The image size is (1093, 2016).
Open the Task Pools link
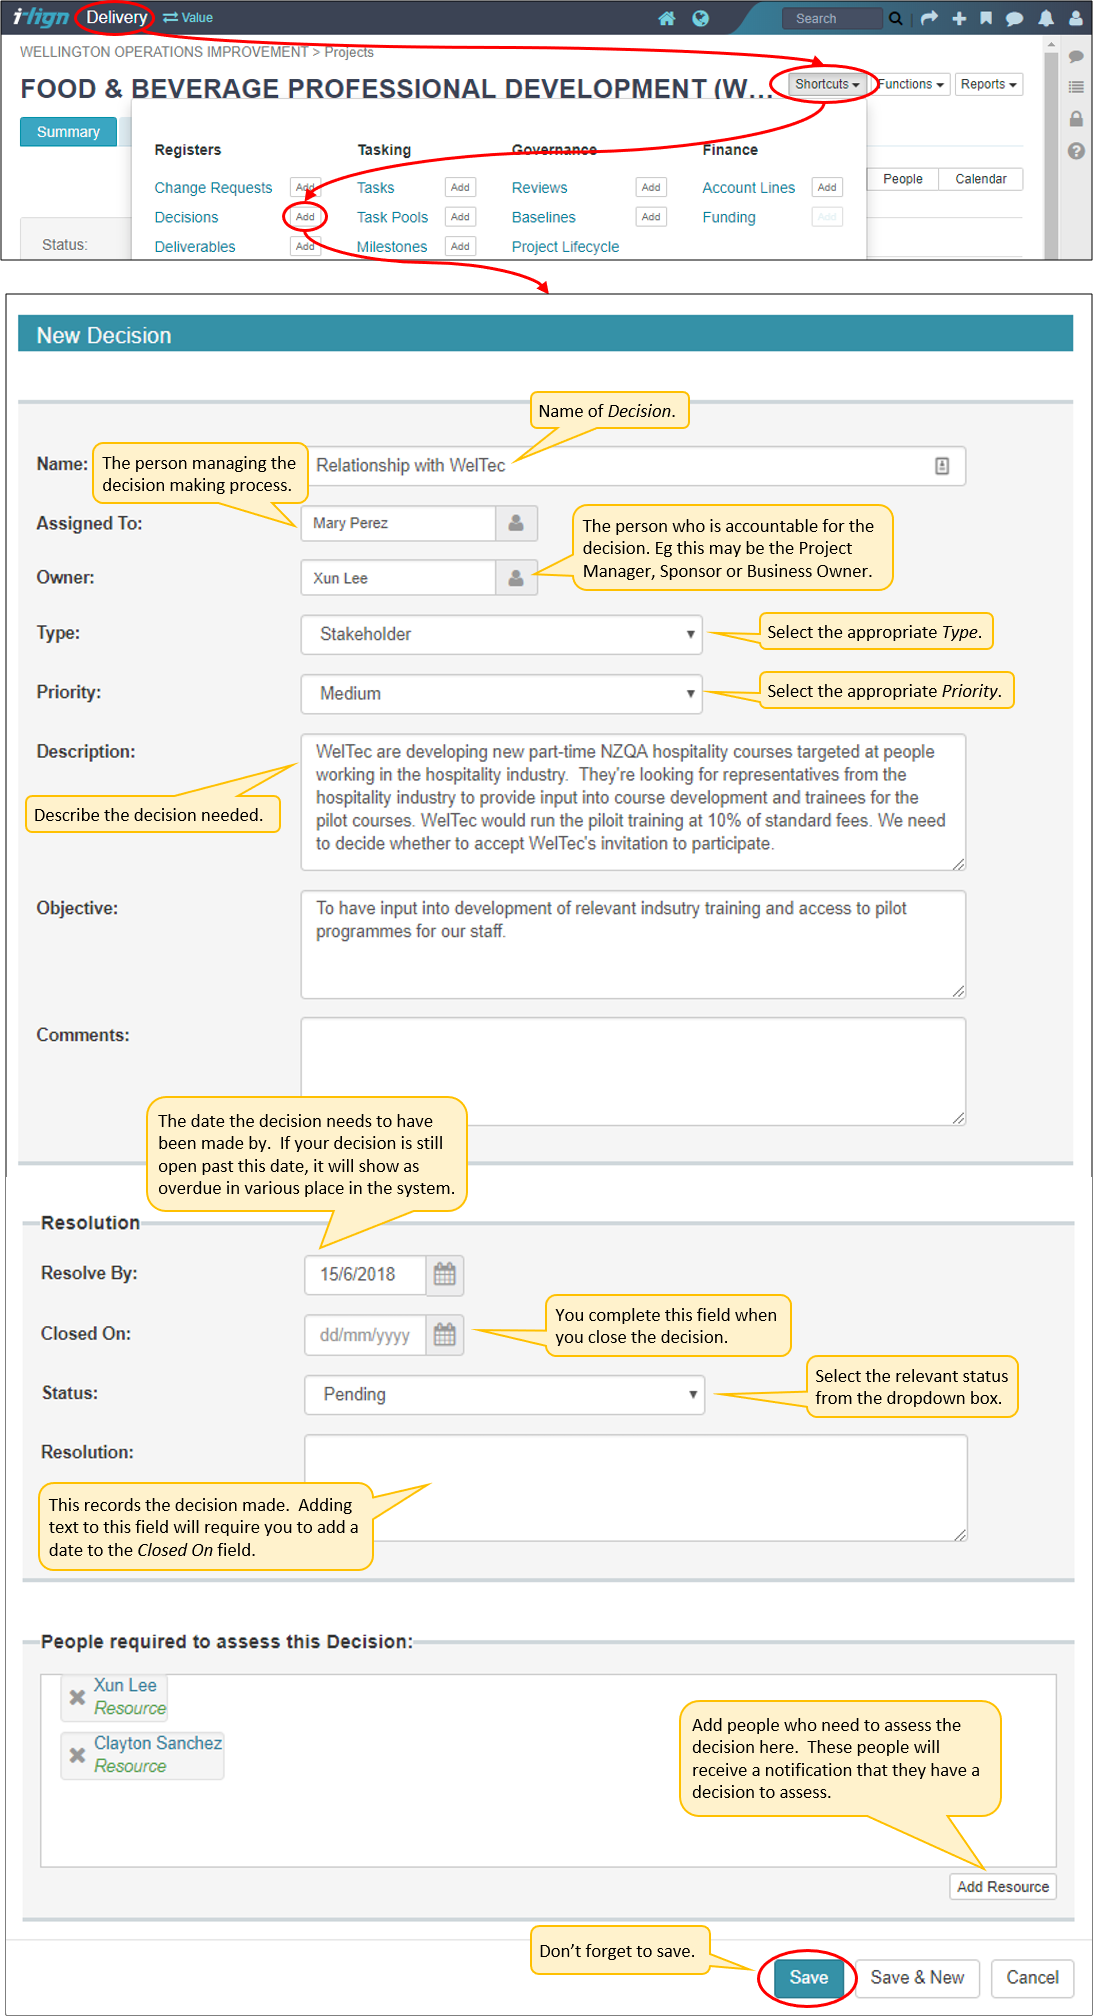click(392, 217)
